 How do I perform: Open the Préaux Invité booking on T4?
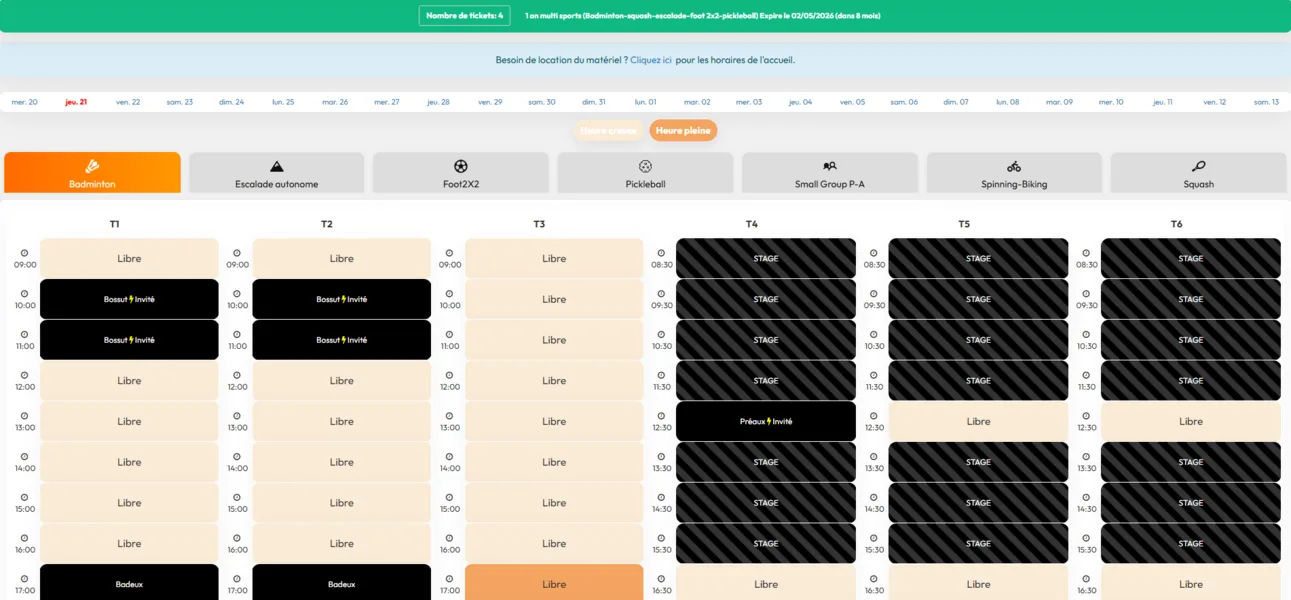[x=766, y=421]
